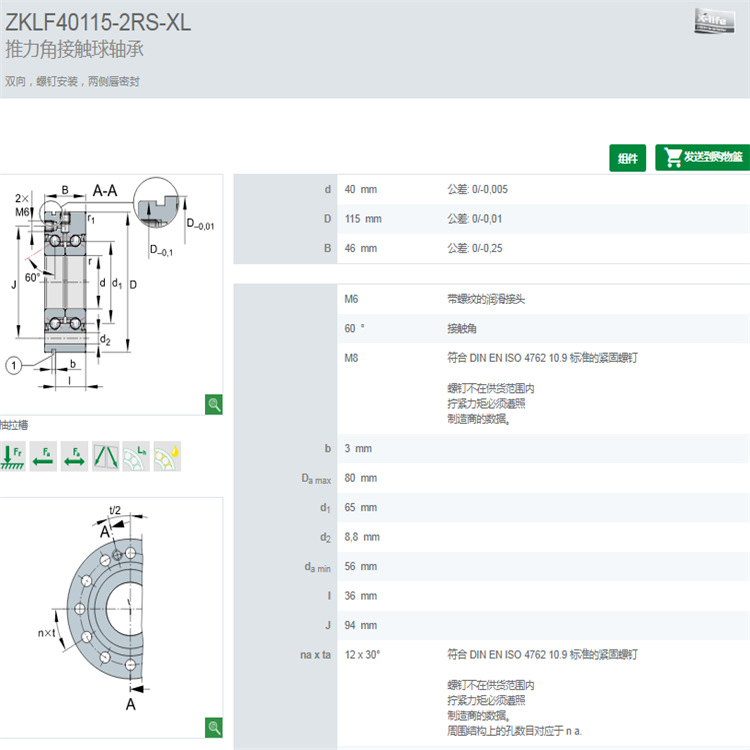Click the d1 value 65 mm
Screen dimensions: 750x750
(x=361, y=507)
